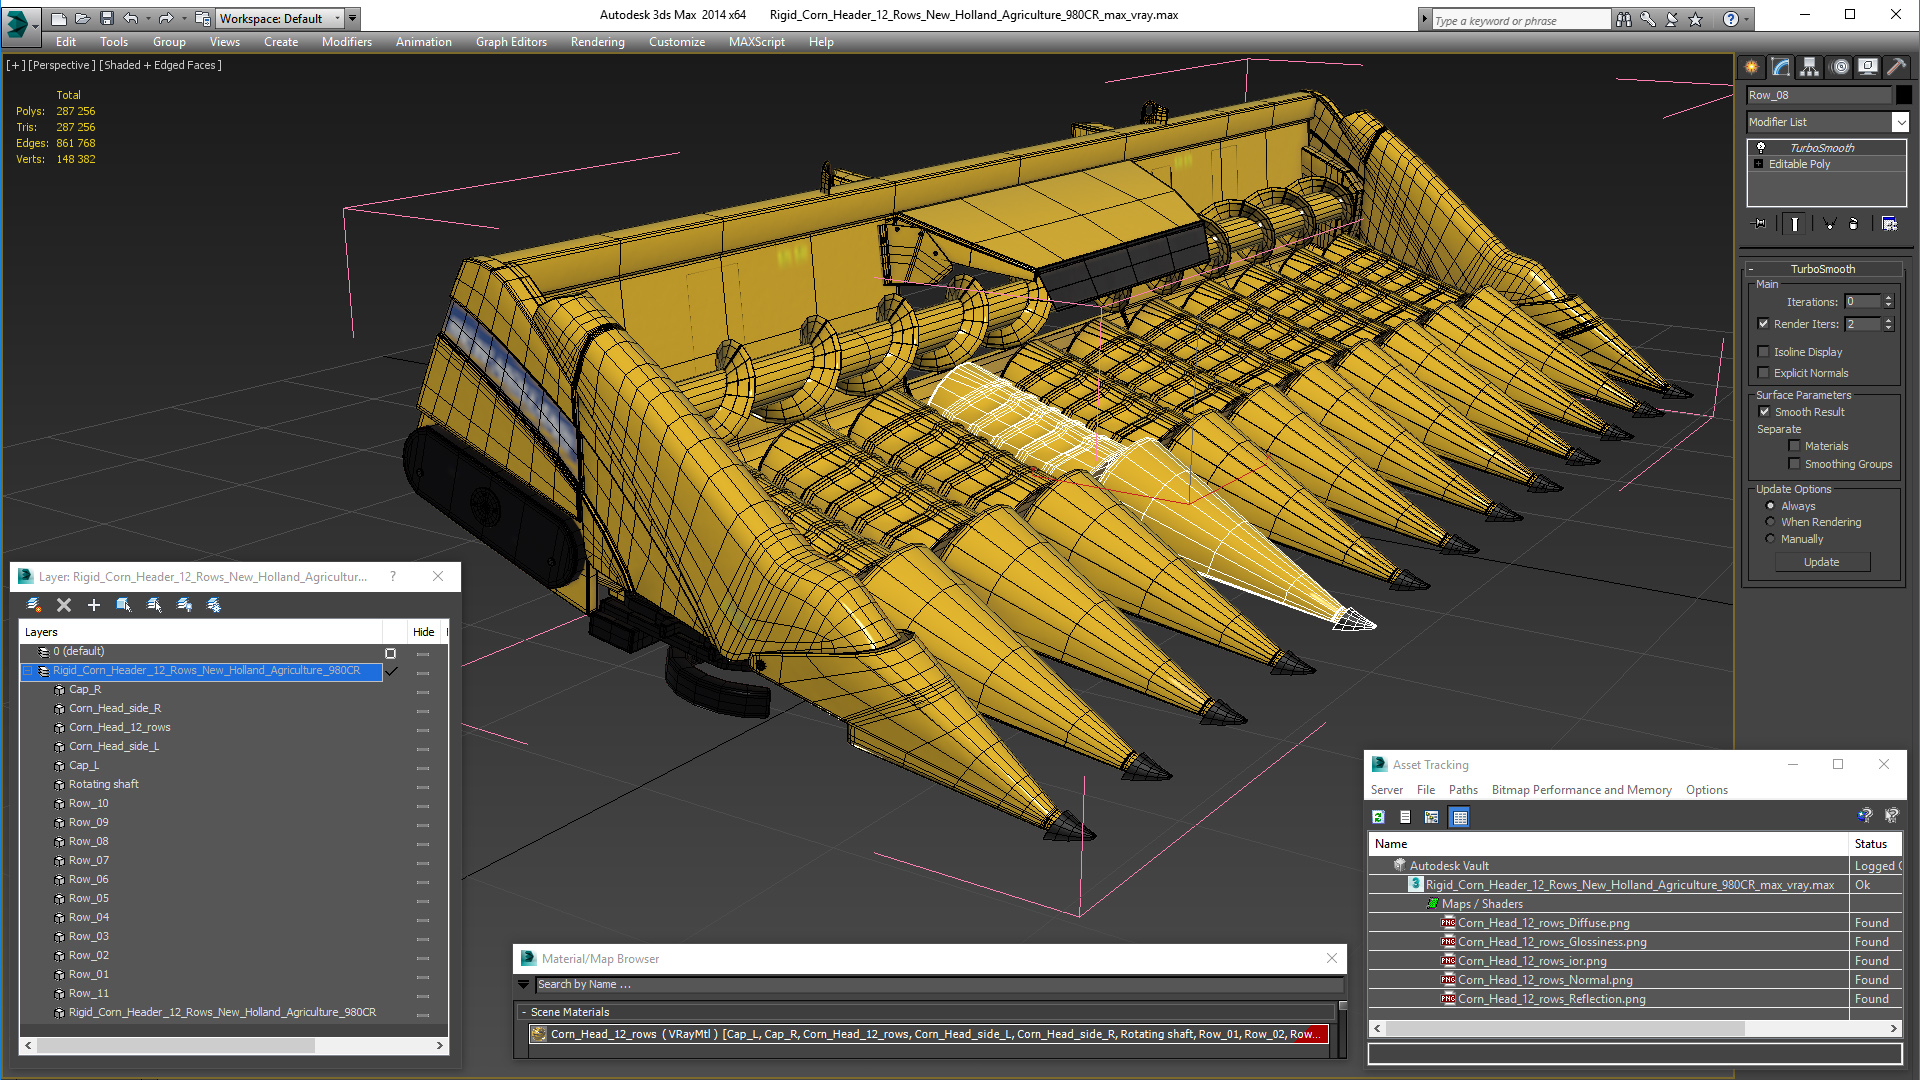The height and width of the screenshot is (1080, 1920).
Task: Open the MAXScript menu
Action: click(x=757, y=42)
